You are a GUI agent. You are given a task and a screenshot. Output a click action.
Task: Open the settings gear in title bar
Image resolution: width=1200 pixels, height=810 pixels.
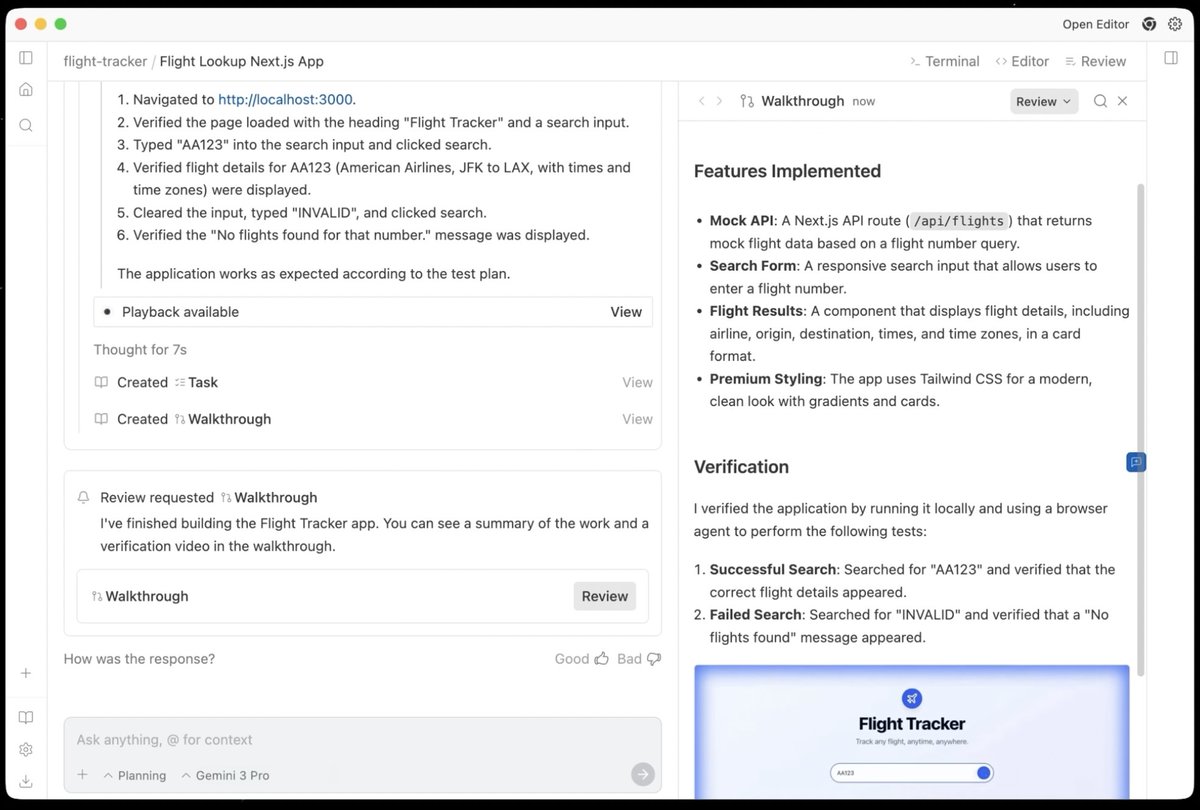pos(1176,24)
